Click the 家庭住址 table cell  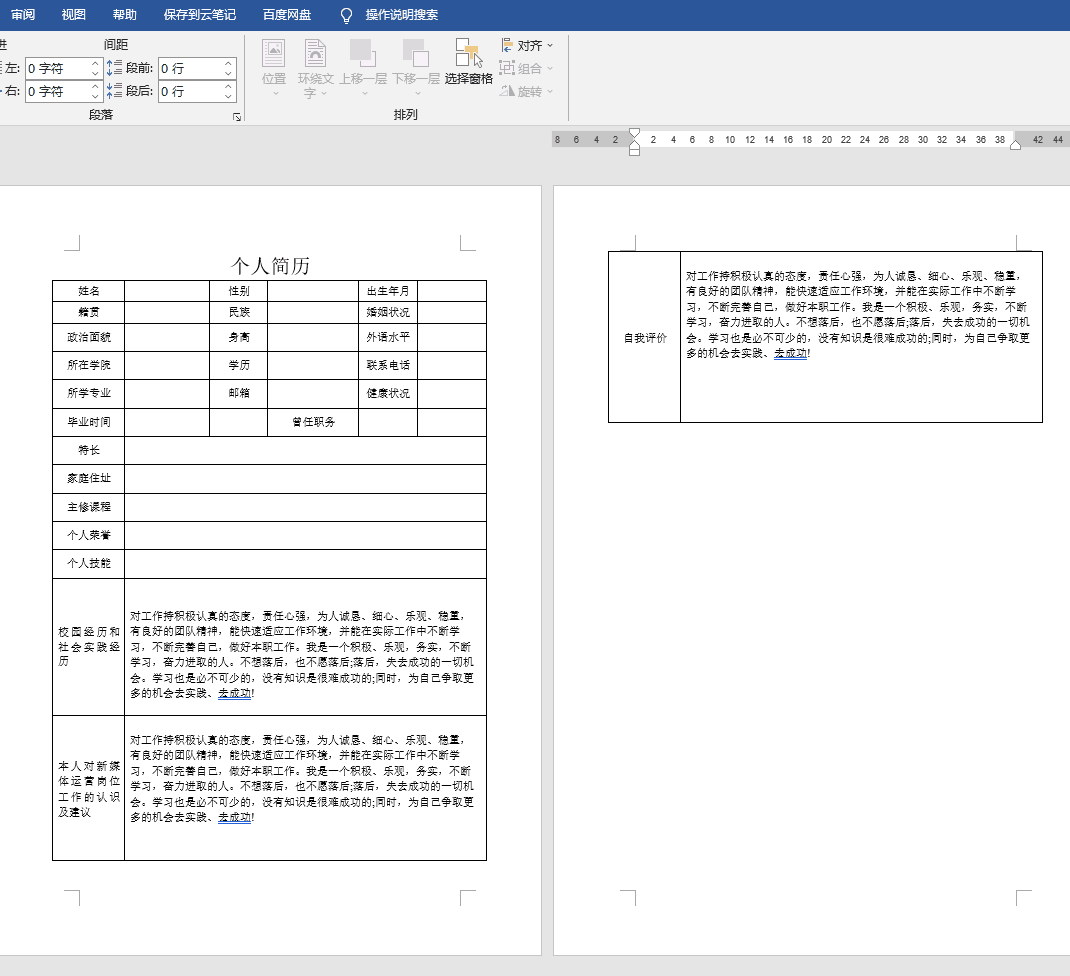(89, 478)
